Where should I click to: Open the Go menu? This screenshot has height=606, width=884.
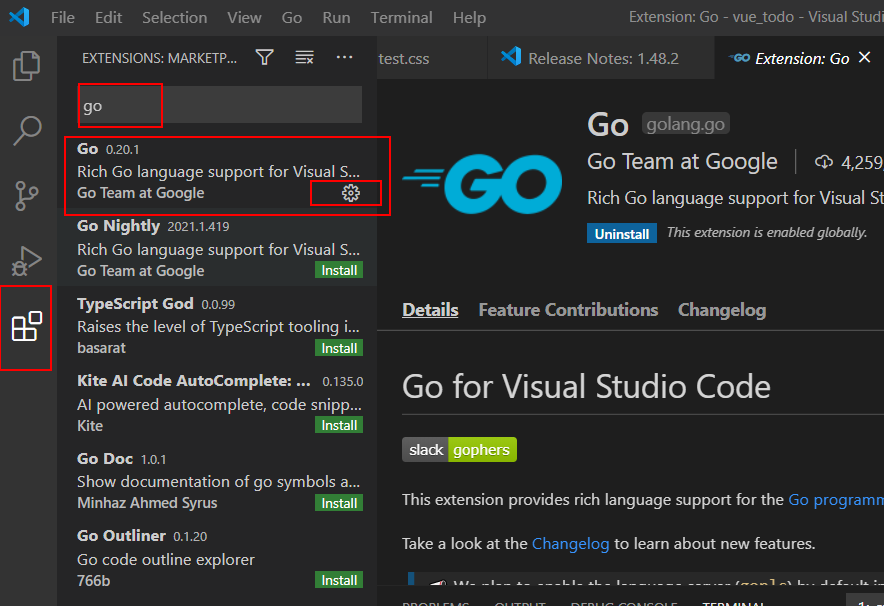(x=291, y=17)
